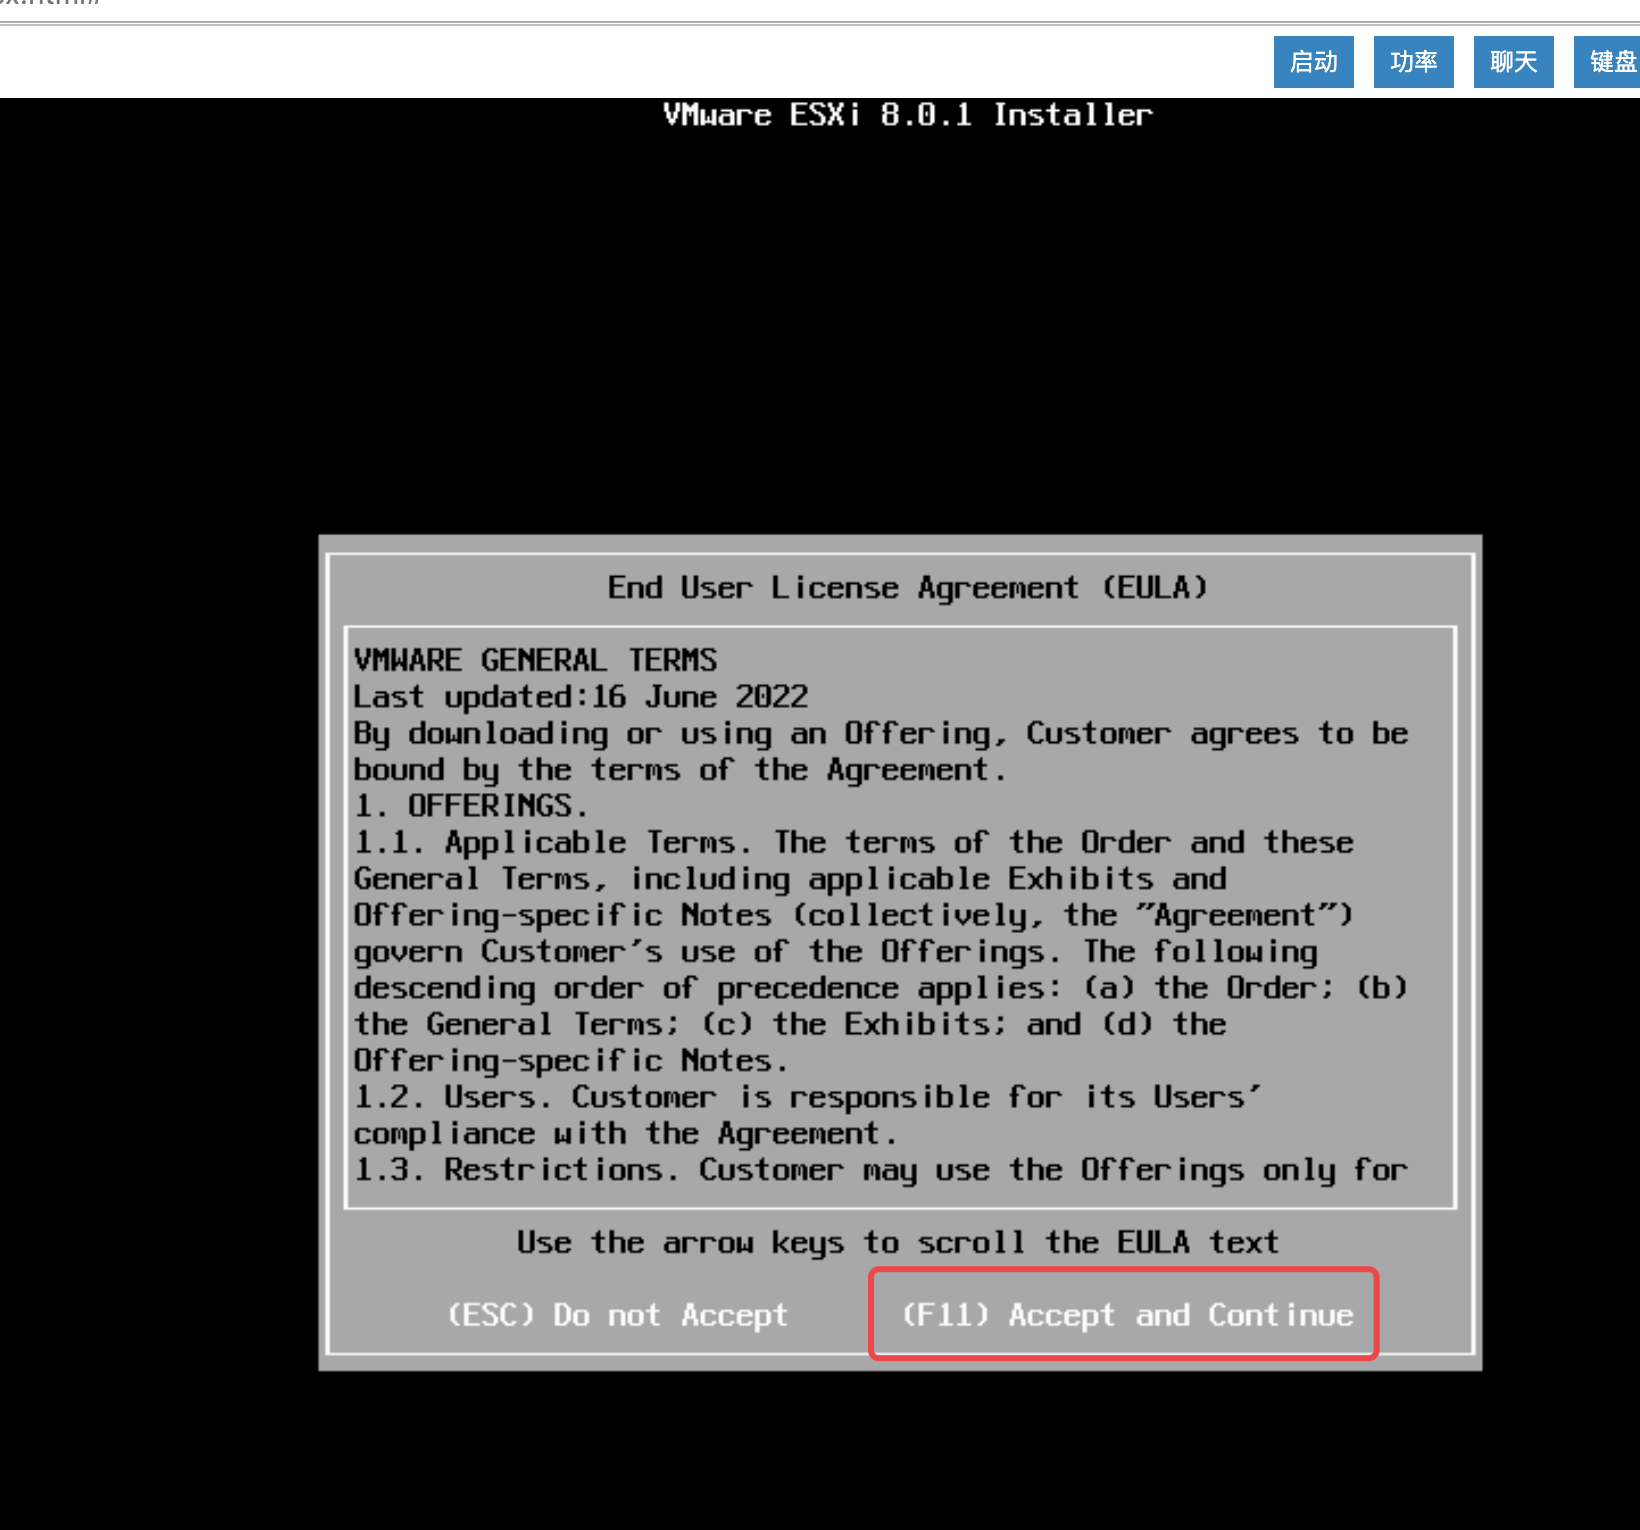Click the '1. OFFERINGS.' line

(x=471, y=805)
